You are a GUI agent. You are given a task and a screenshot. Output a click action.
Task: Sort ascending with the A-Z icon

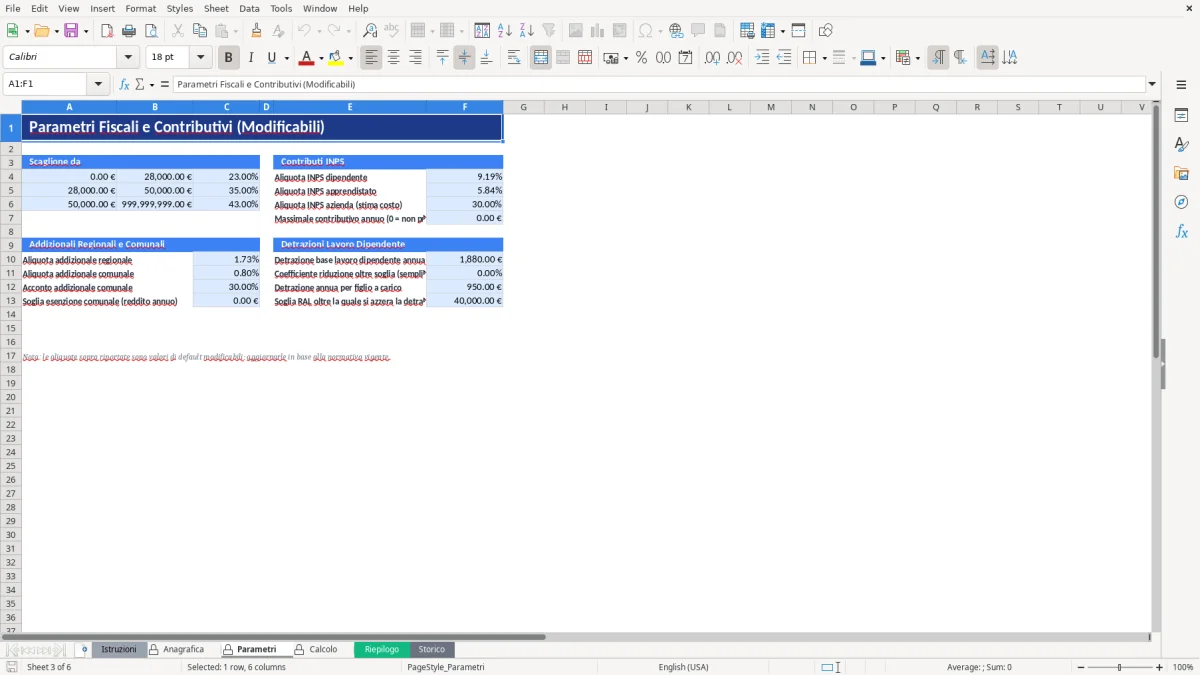pos(505,31)
